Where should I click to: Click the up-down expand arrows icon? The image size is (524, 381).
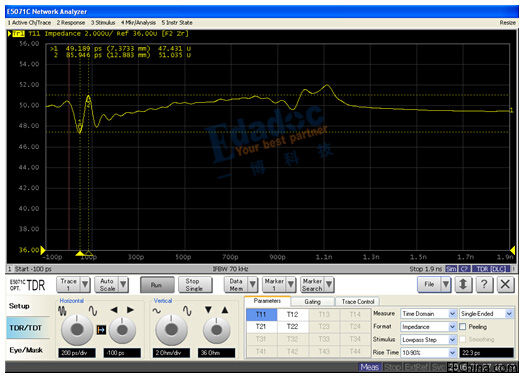coord(463,284)
